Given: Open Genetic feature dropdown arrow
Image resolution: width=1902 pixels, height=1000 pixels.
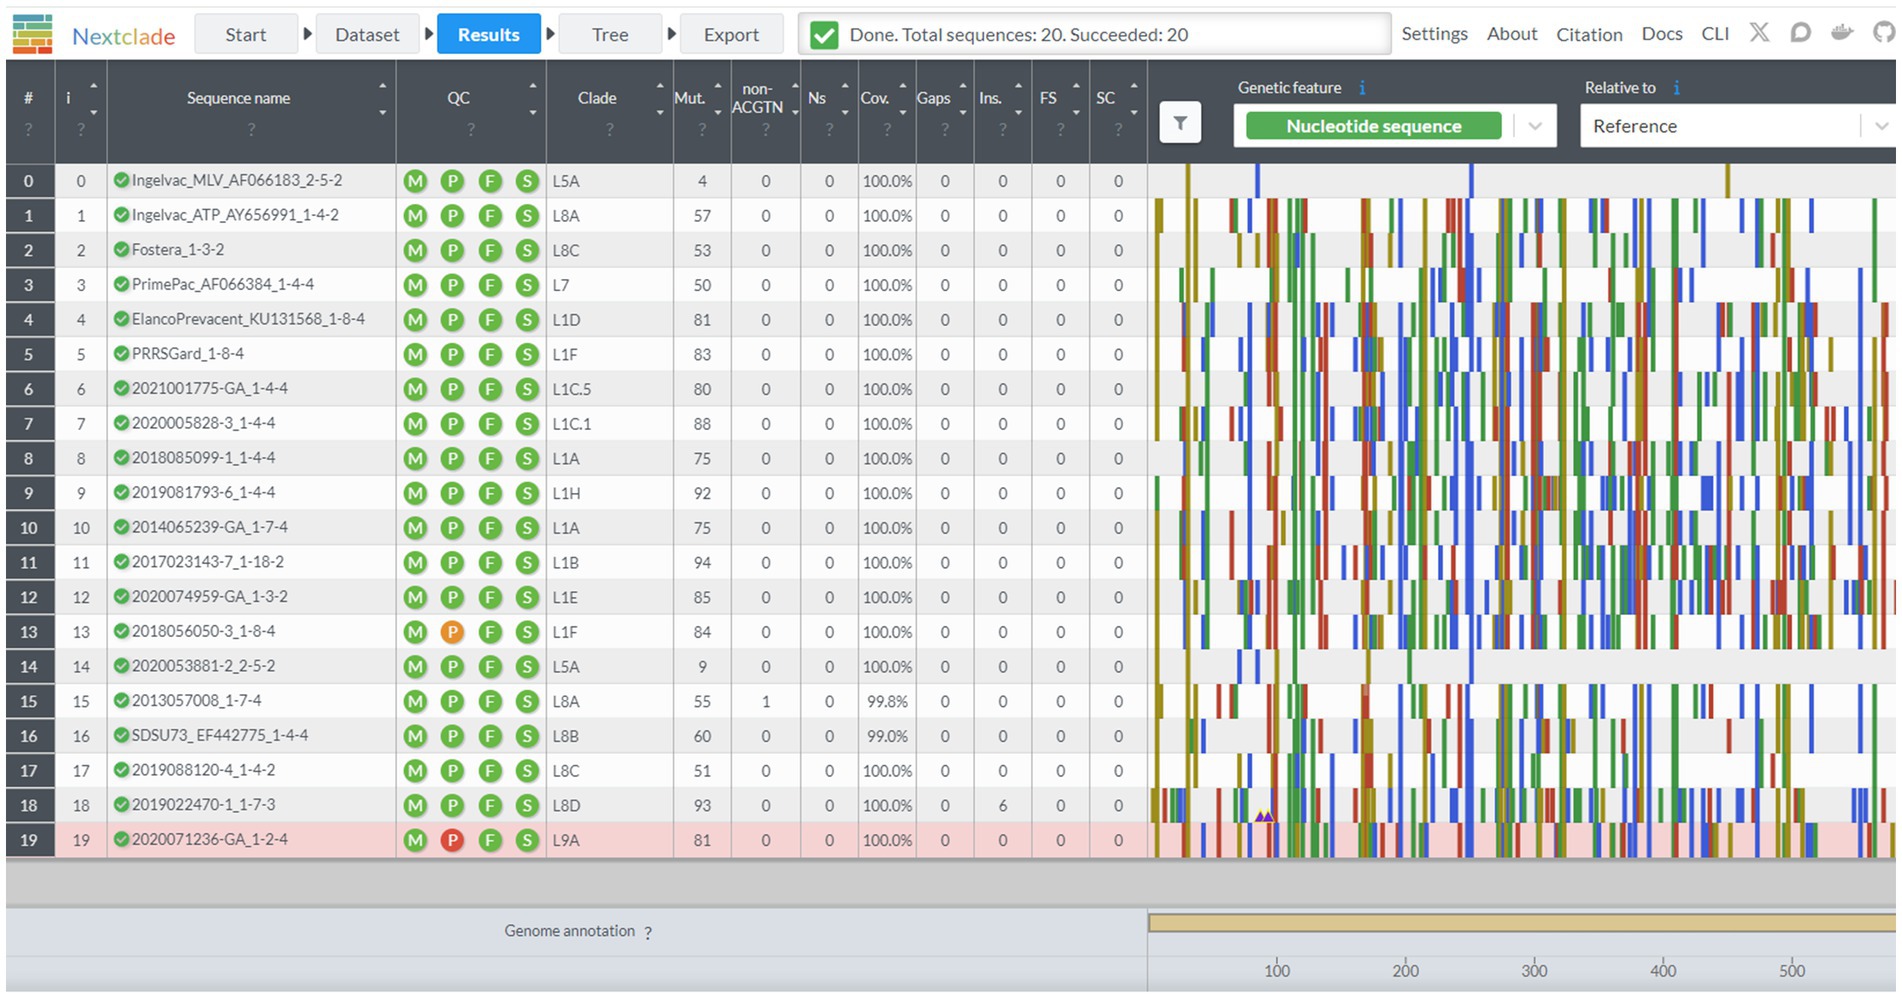Looking at the screenshot, I should (x=1535, y=126).
